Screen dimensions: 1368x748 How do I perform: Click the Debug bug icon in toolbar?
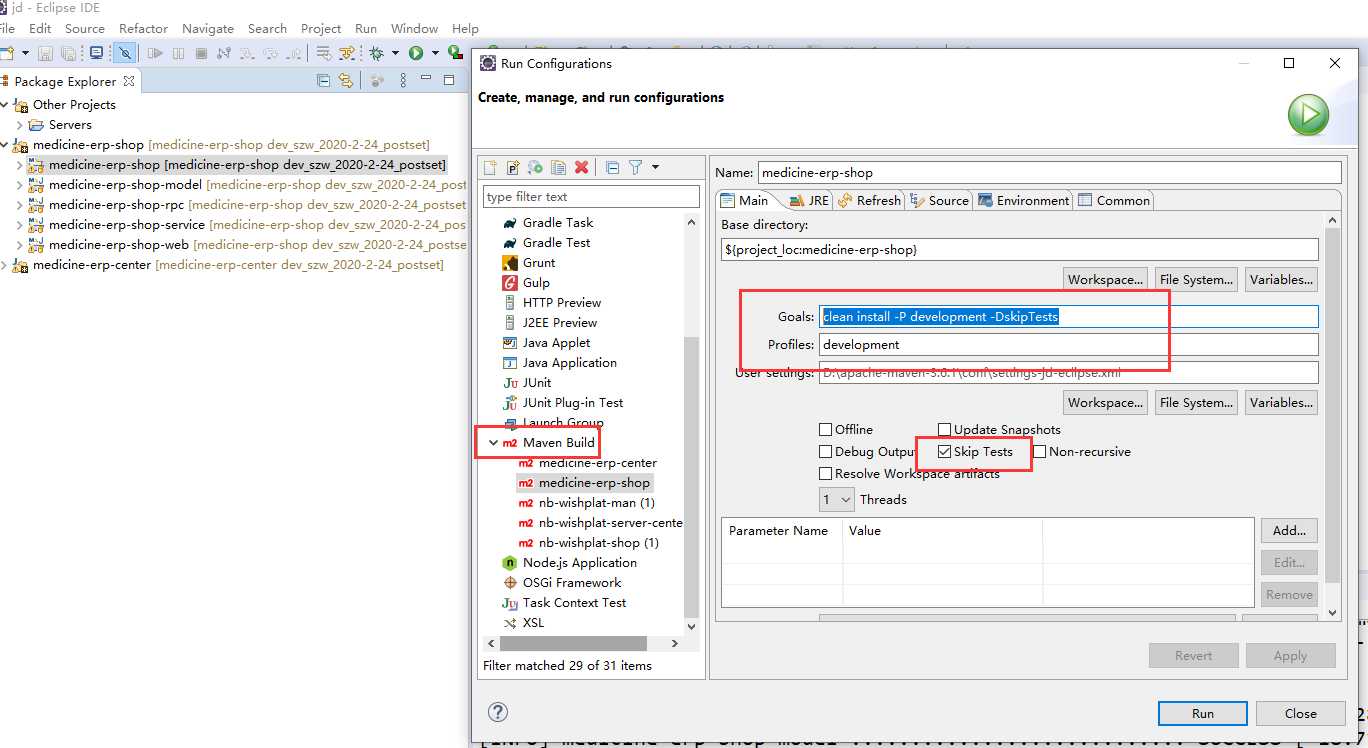(x=377, y=53)
